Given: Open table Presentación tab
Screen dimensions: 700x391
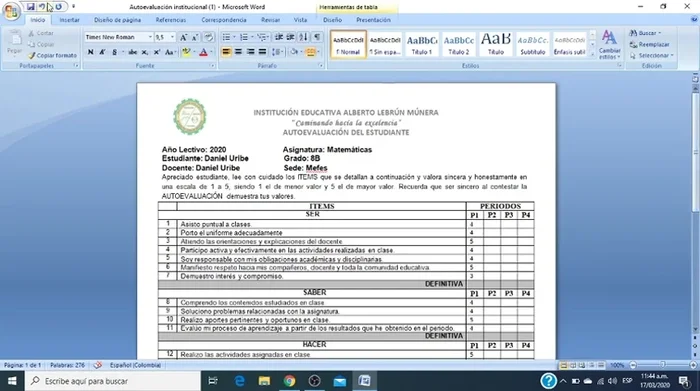Looking at the screenshot, I should pyautogui.click(x=373, y=20).
